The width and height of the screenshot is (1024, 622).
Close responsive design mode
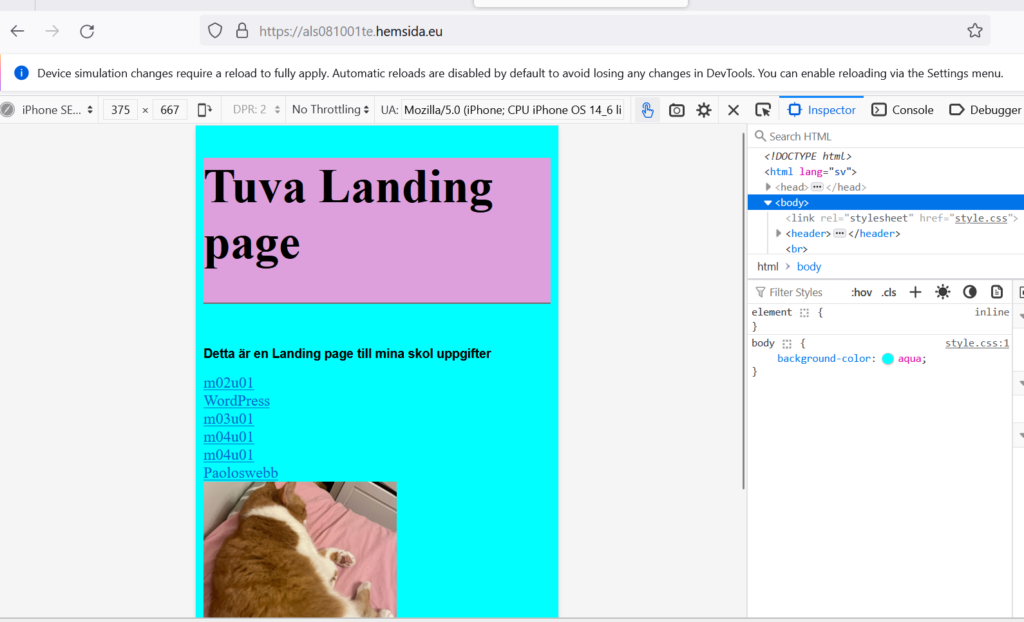pyautogui.click(x=733, y=110)
